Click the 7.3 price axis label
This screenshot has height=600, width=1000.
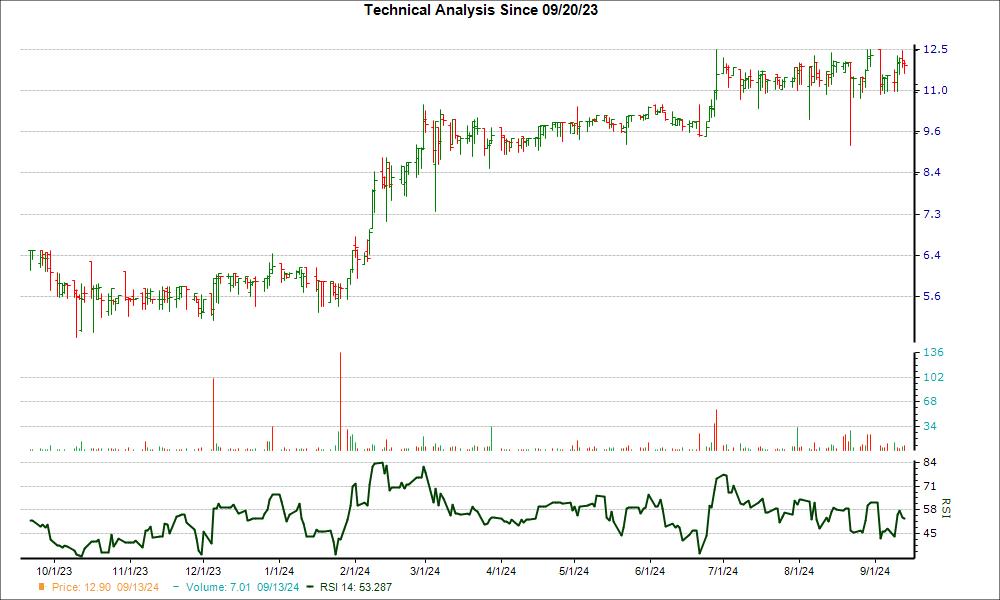coord(932,214)
